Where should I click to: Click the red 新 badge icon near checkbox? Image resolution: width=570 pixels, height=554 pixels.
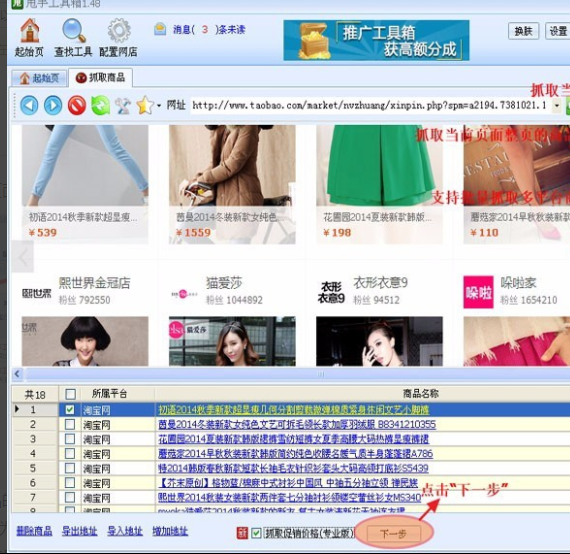(x=242, y=533)
